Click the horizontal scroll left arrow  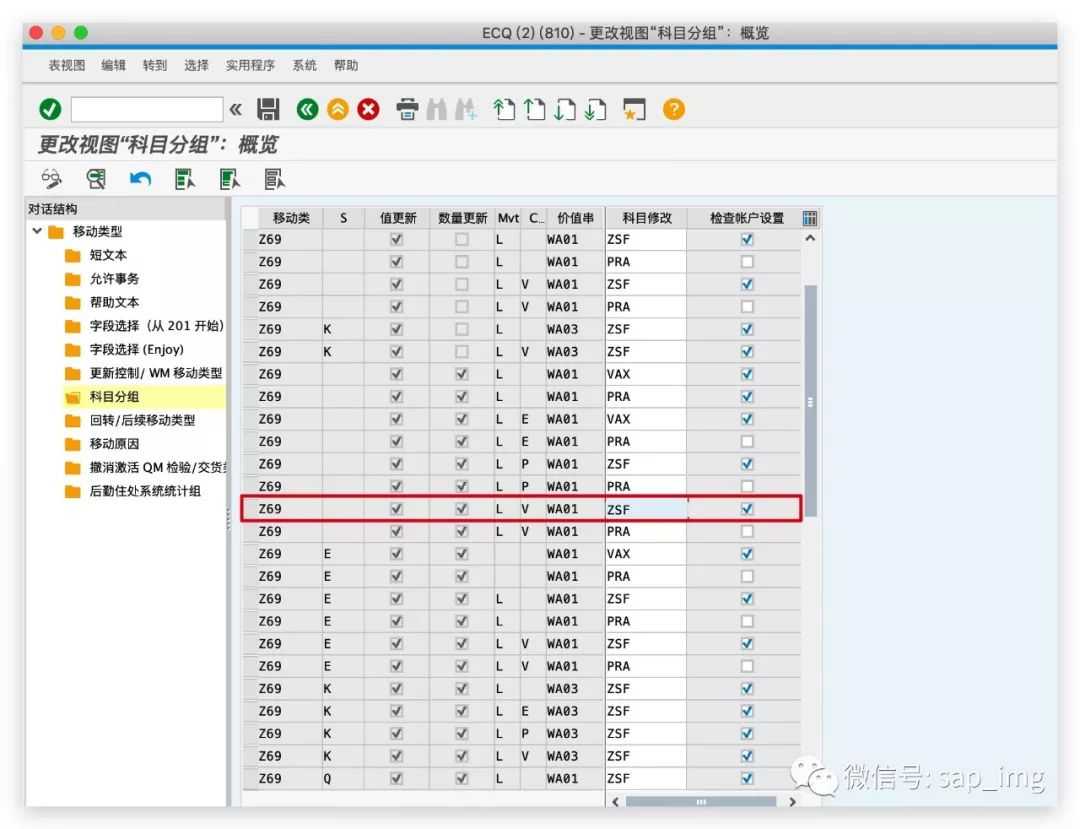click(x=615, y=801)
